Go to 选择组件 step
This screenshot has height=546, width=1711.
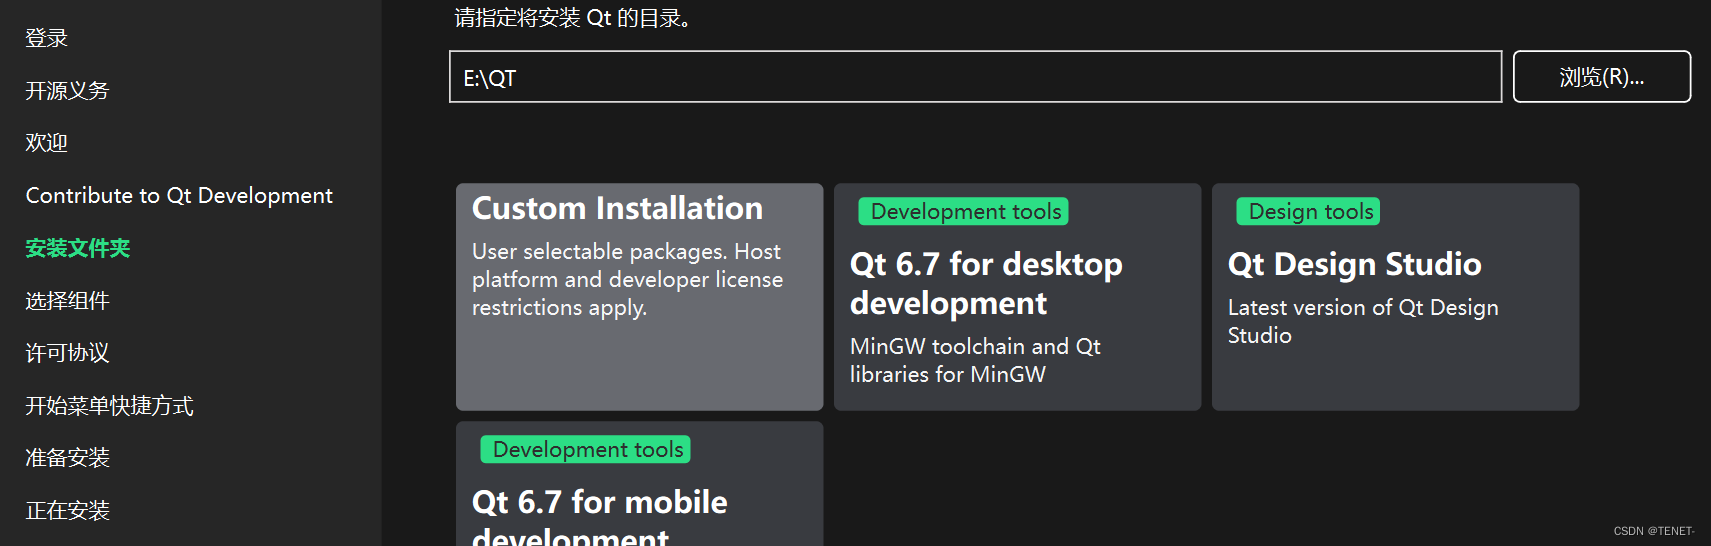click(67, 301)
